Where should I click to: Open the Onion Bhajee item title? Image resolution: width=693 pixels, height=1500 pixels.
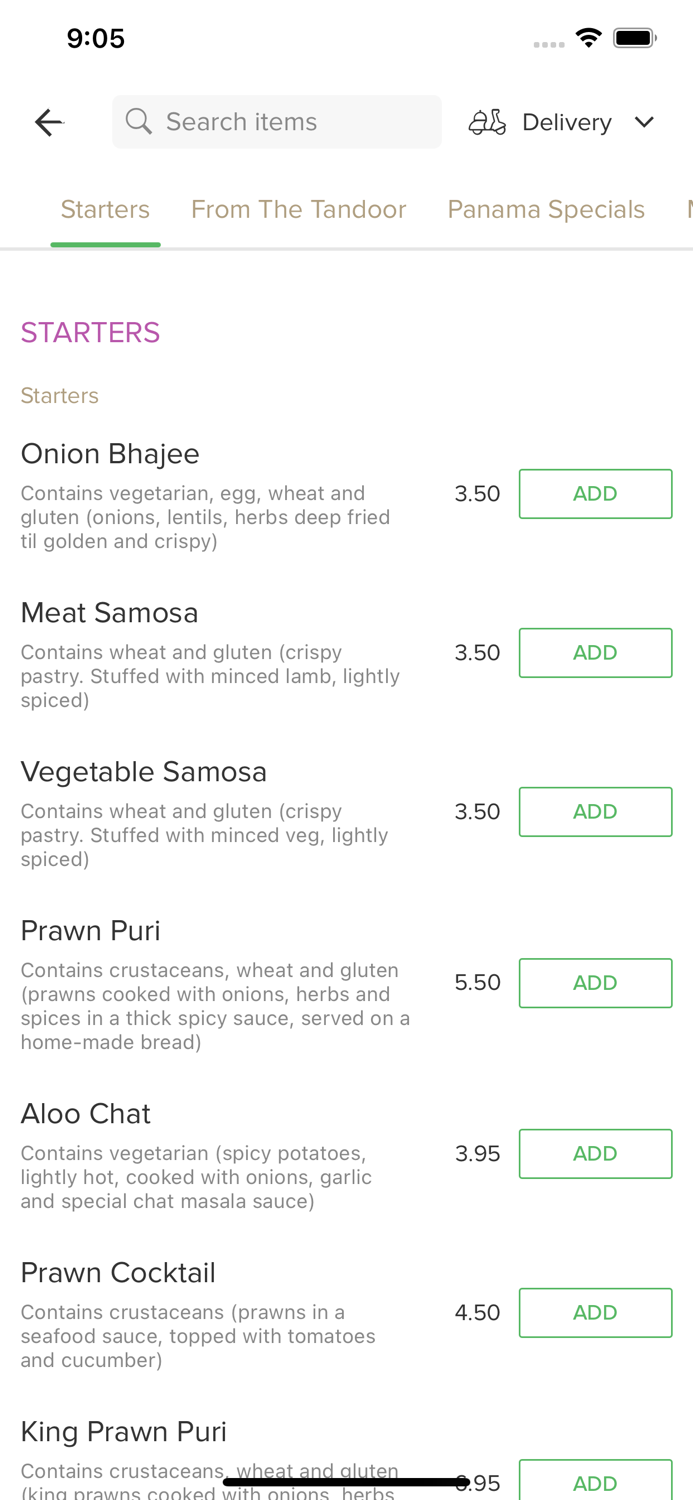[x=110, y=454]
